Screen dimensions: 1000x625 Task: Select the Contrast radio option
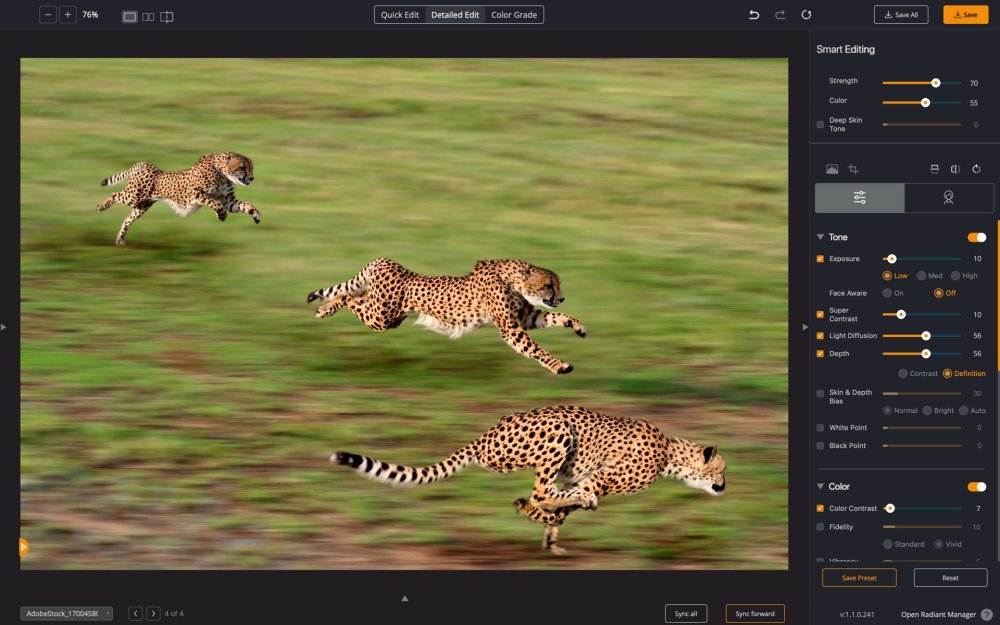(903, 373)
